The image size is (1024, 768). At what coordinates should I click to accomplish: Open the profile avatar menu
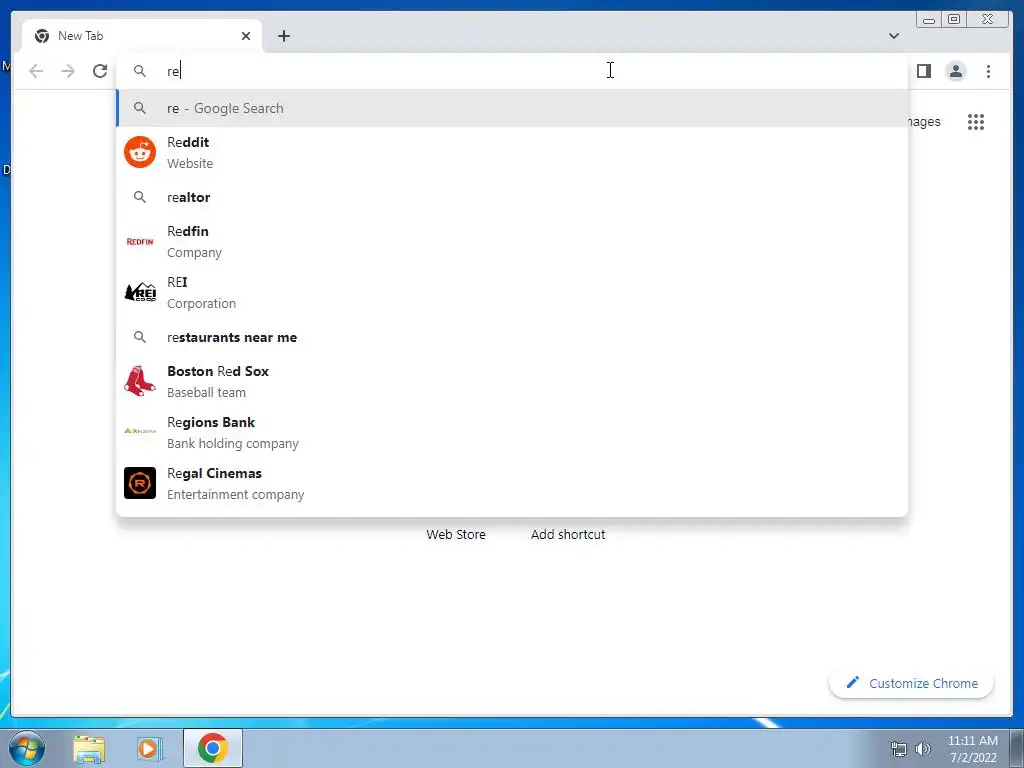tap(955, 71)
